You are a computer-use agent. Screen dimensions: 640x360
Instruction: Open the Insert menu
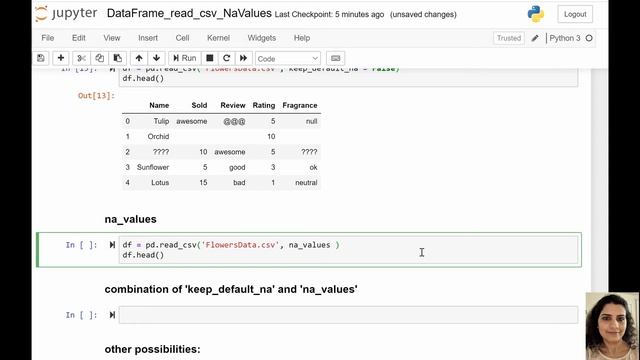point(148,38)
